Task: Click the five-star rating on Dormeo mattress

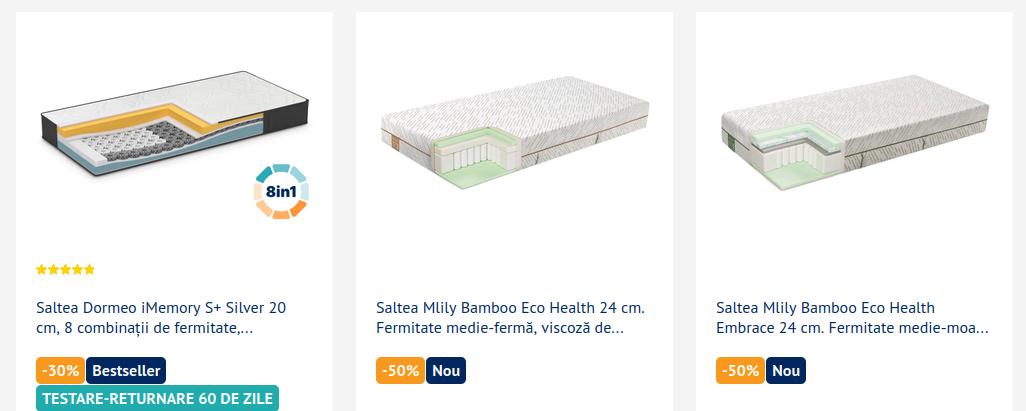Action: (65, 270)
